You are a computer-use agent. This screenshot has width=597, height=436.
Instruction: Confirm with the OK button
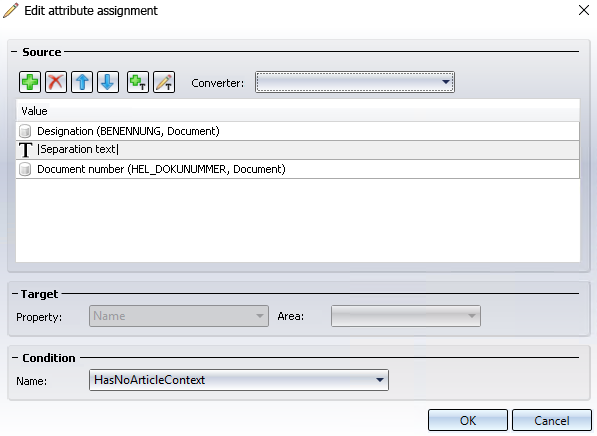point(468,420)
